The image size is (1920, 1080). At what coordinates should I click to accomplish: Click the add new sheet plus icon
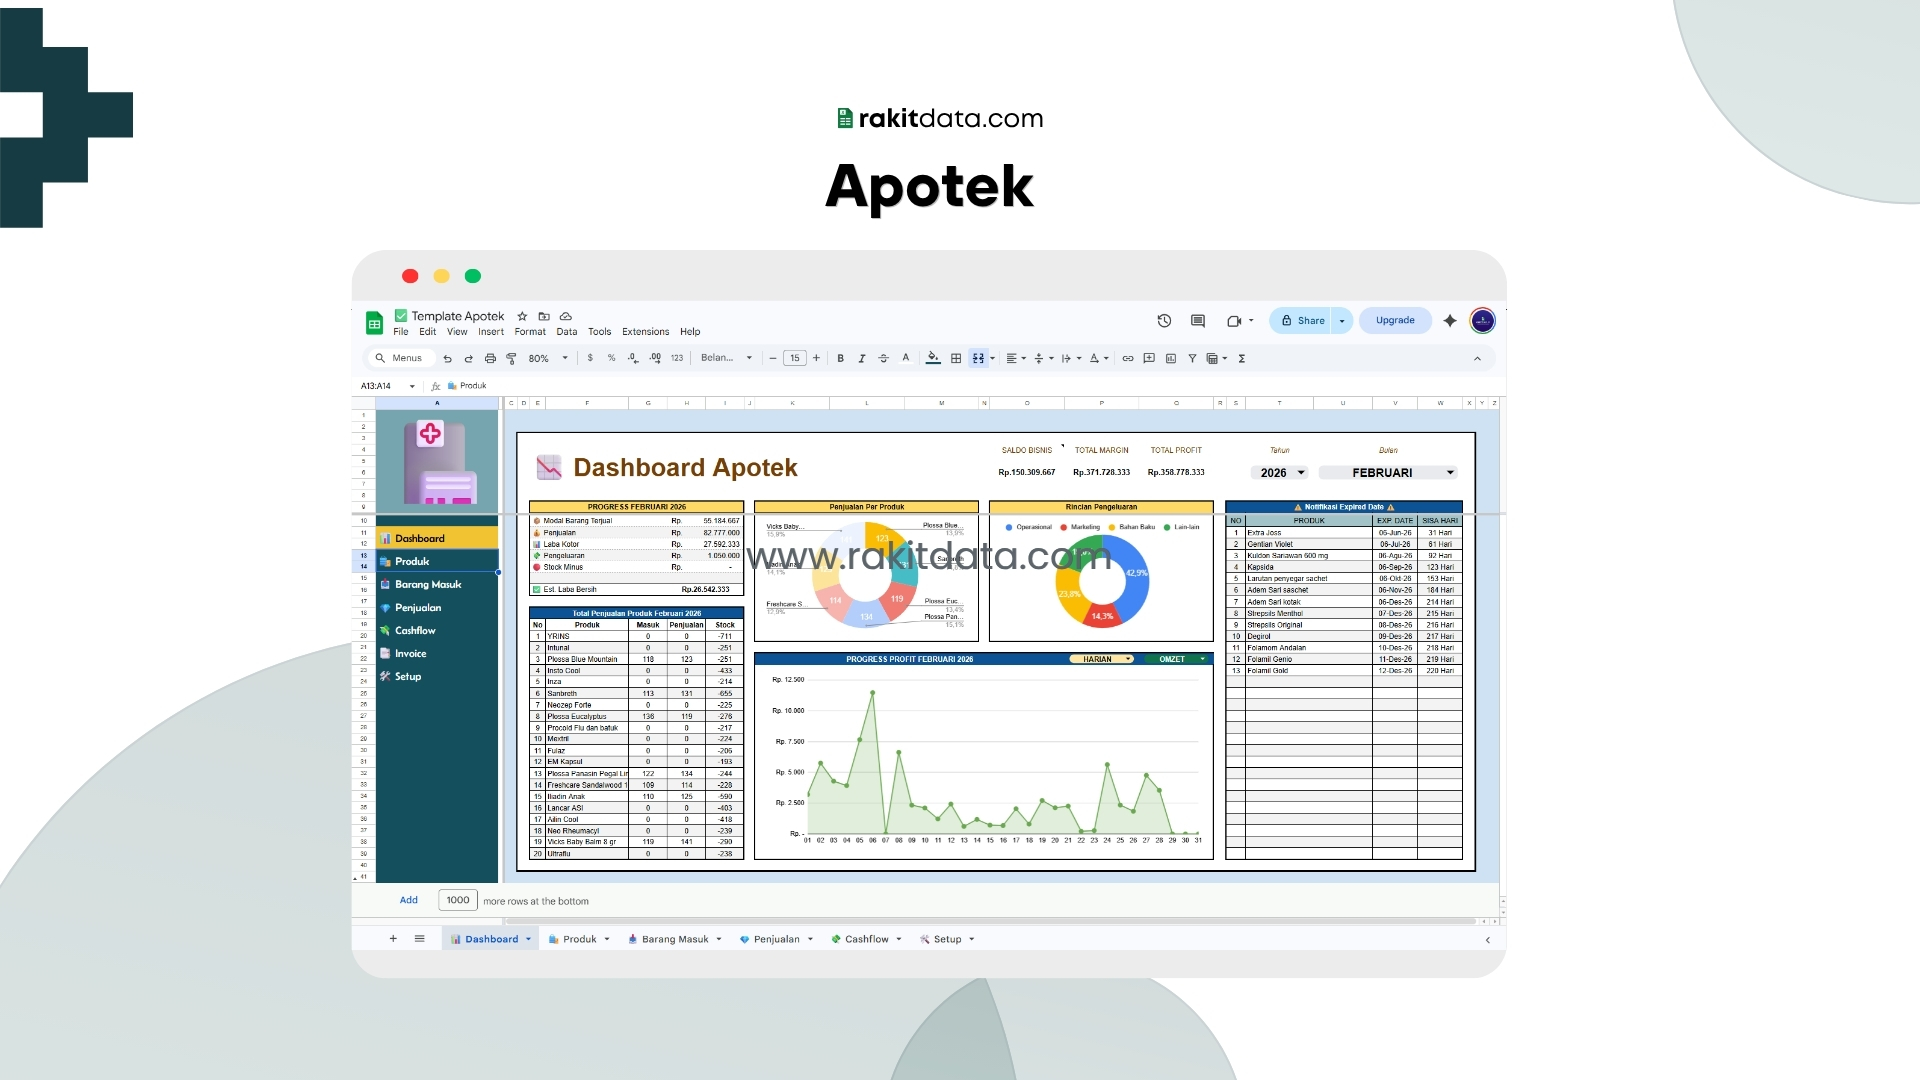click(393, 939)
